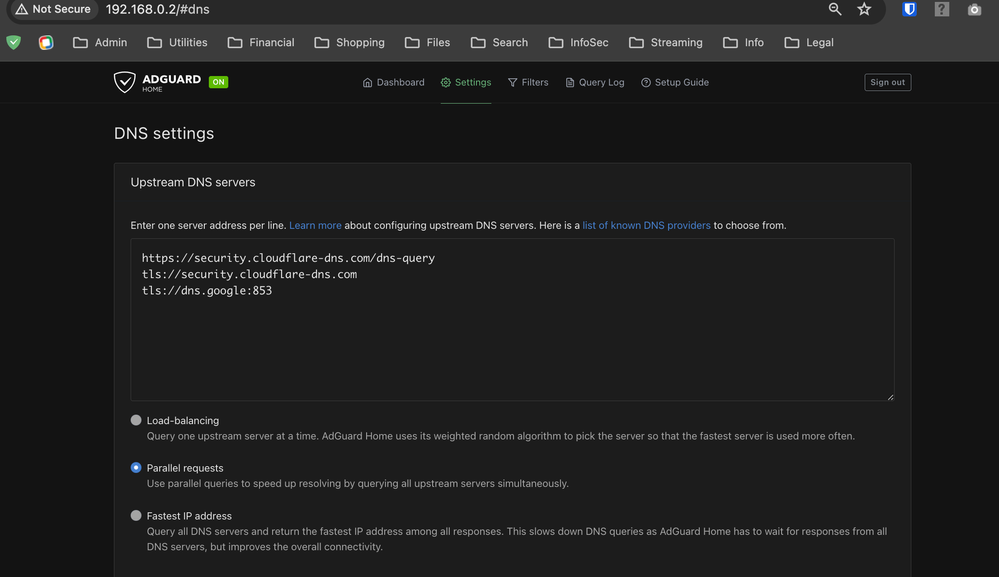Click the colorful square bookmark icon

46,43
